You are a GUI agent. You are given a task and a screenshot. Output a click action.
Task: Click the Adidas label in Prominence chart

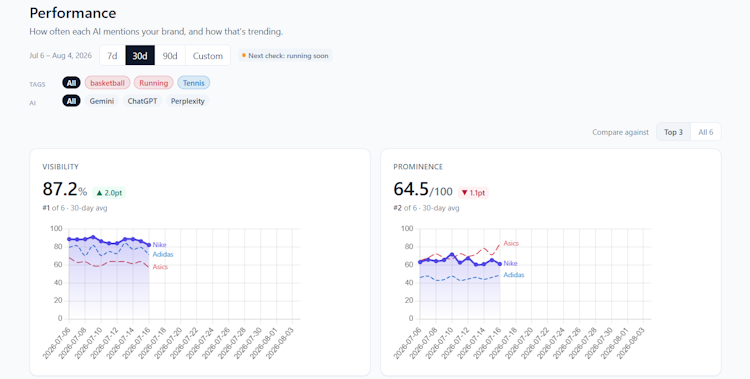pyautogui.click(x=514, y=275)
